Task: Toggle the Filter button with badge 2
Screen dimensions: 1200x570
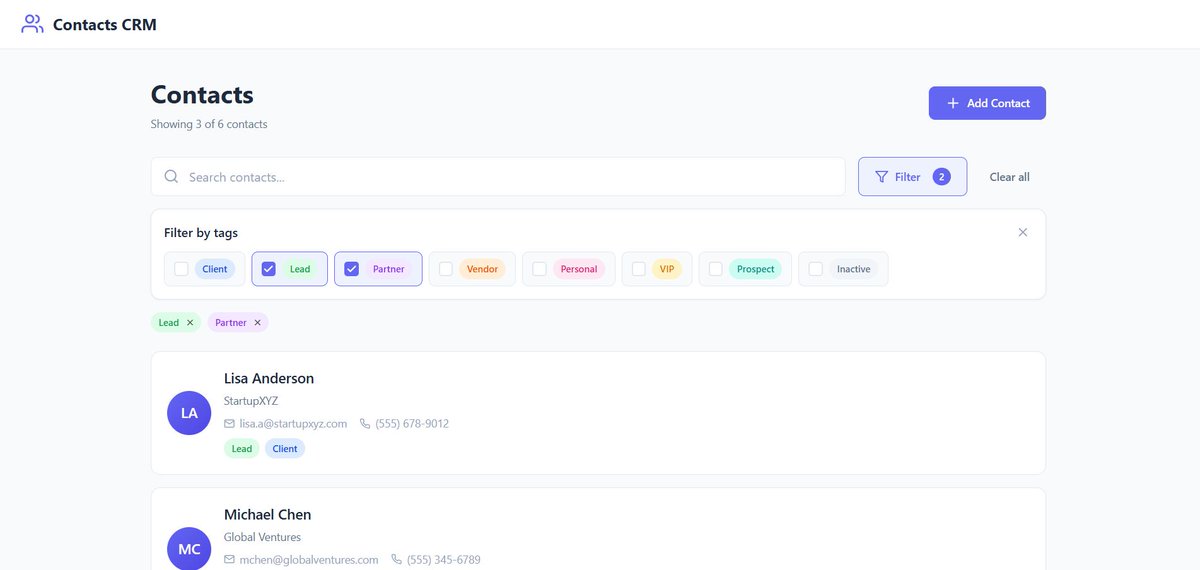Action: click(x=912, y=177)
